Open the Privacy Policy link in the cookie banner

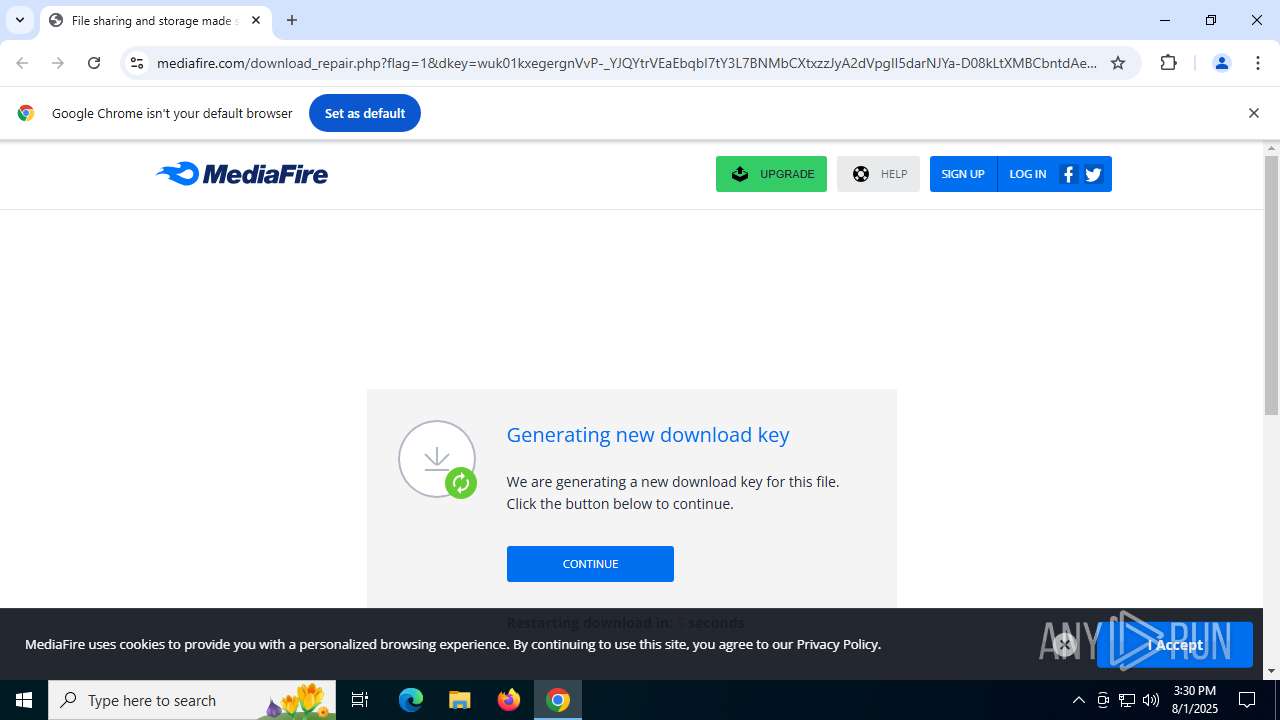[x=837, y=644]
